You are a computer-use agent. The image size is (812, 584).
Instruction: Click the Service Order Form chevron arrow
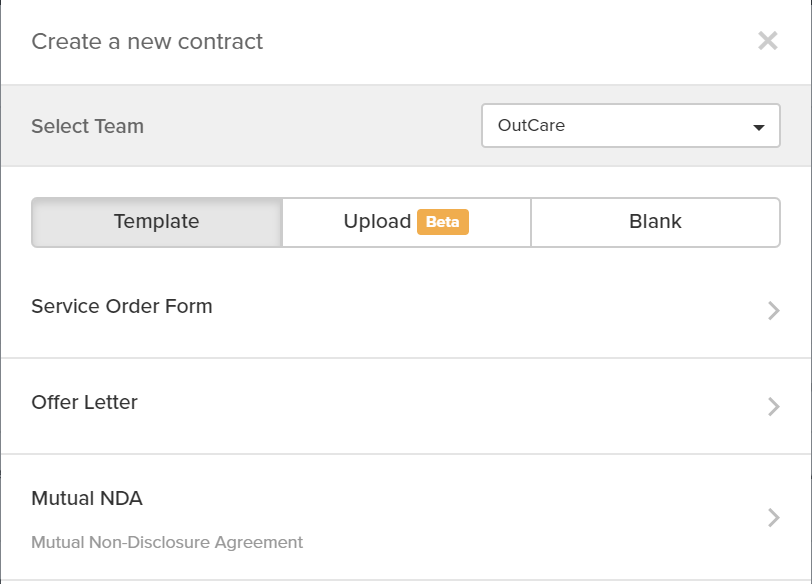coord(773,310)
